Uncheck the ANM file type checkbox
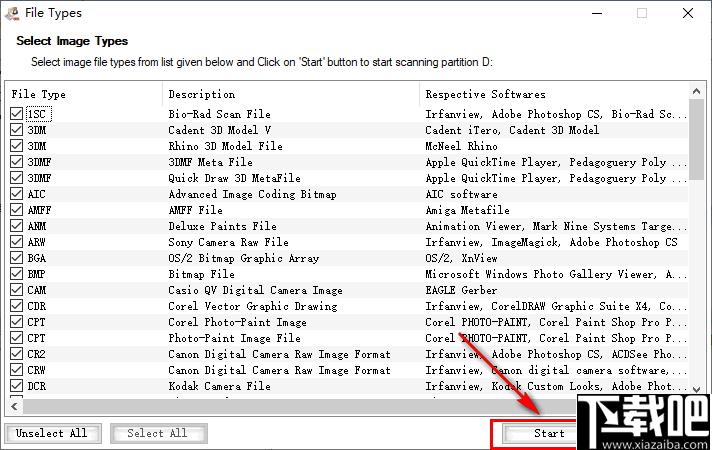Image resolution: width=712 pixels, height=450 pixels. pyautogui.click(x=16, y=226)
